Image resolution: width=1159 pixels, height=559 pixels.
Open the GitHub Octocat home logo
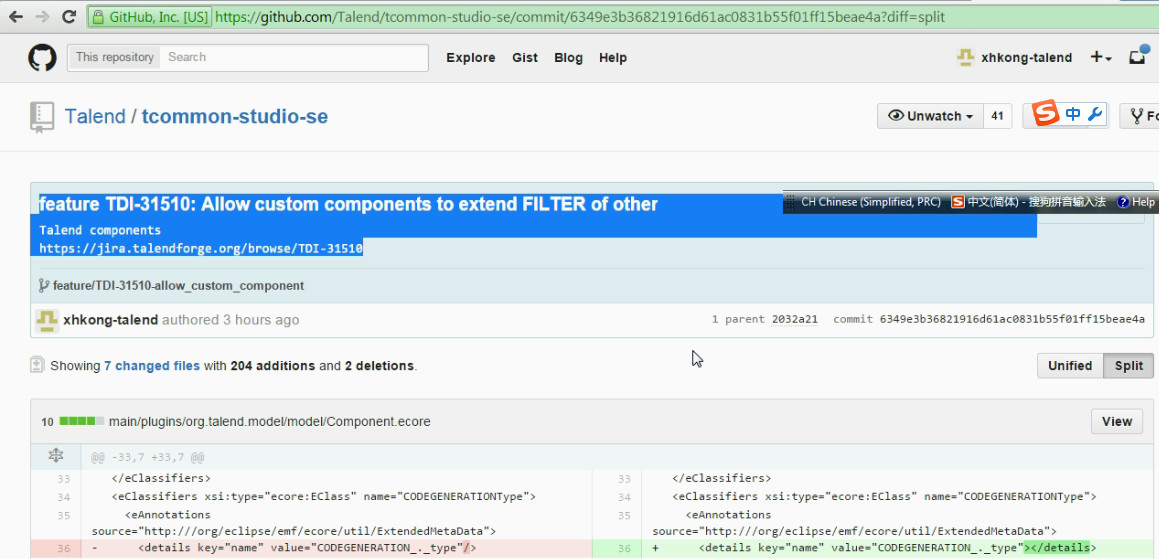pyautogui.click(x=42, y=58)
